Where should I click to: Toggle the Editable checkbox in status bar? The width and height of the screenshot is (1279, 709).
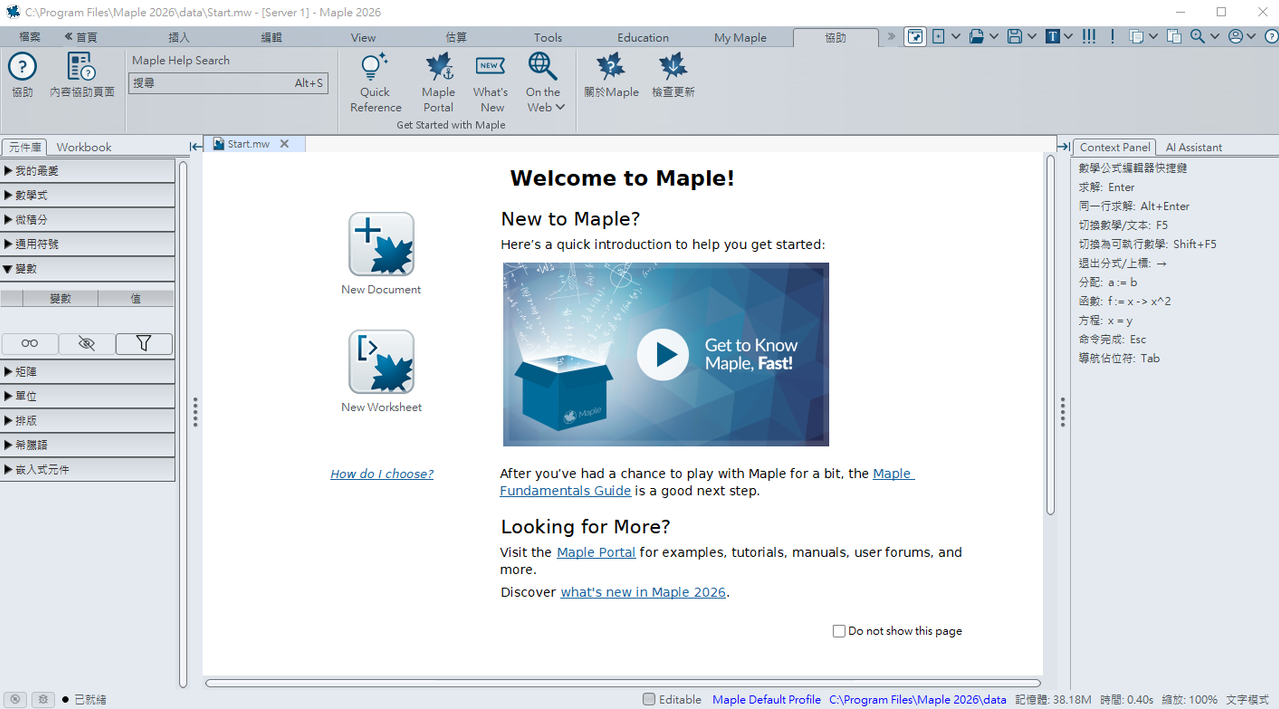(649, 700)
